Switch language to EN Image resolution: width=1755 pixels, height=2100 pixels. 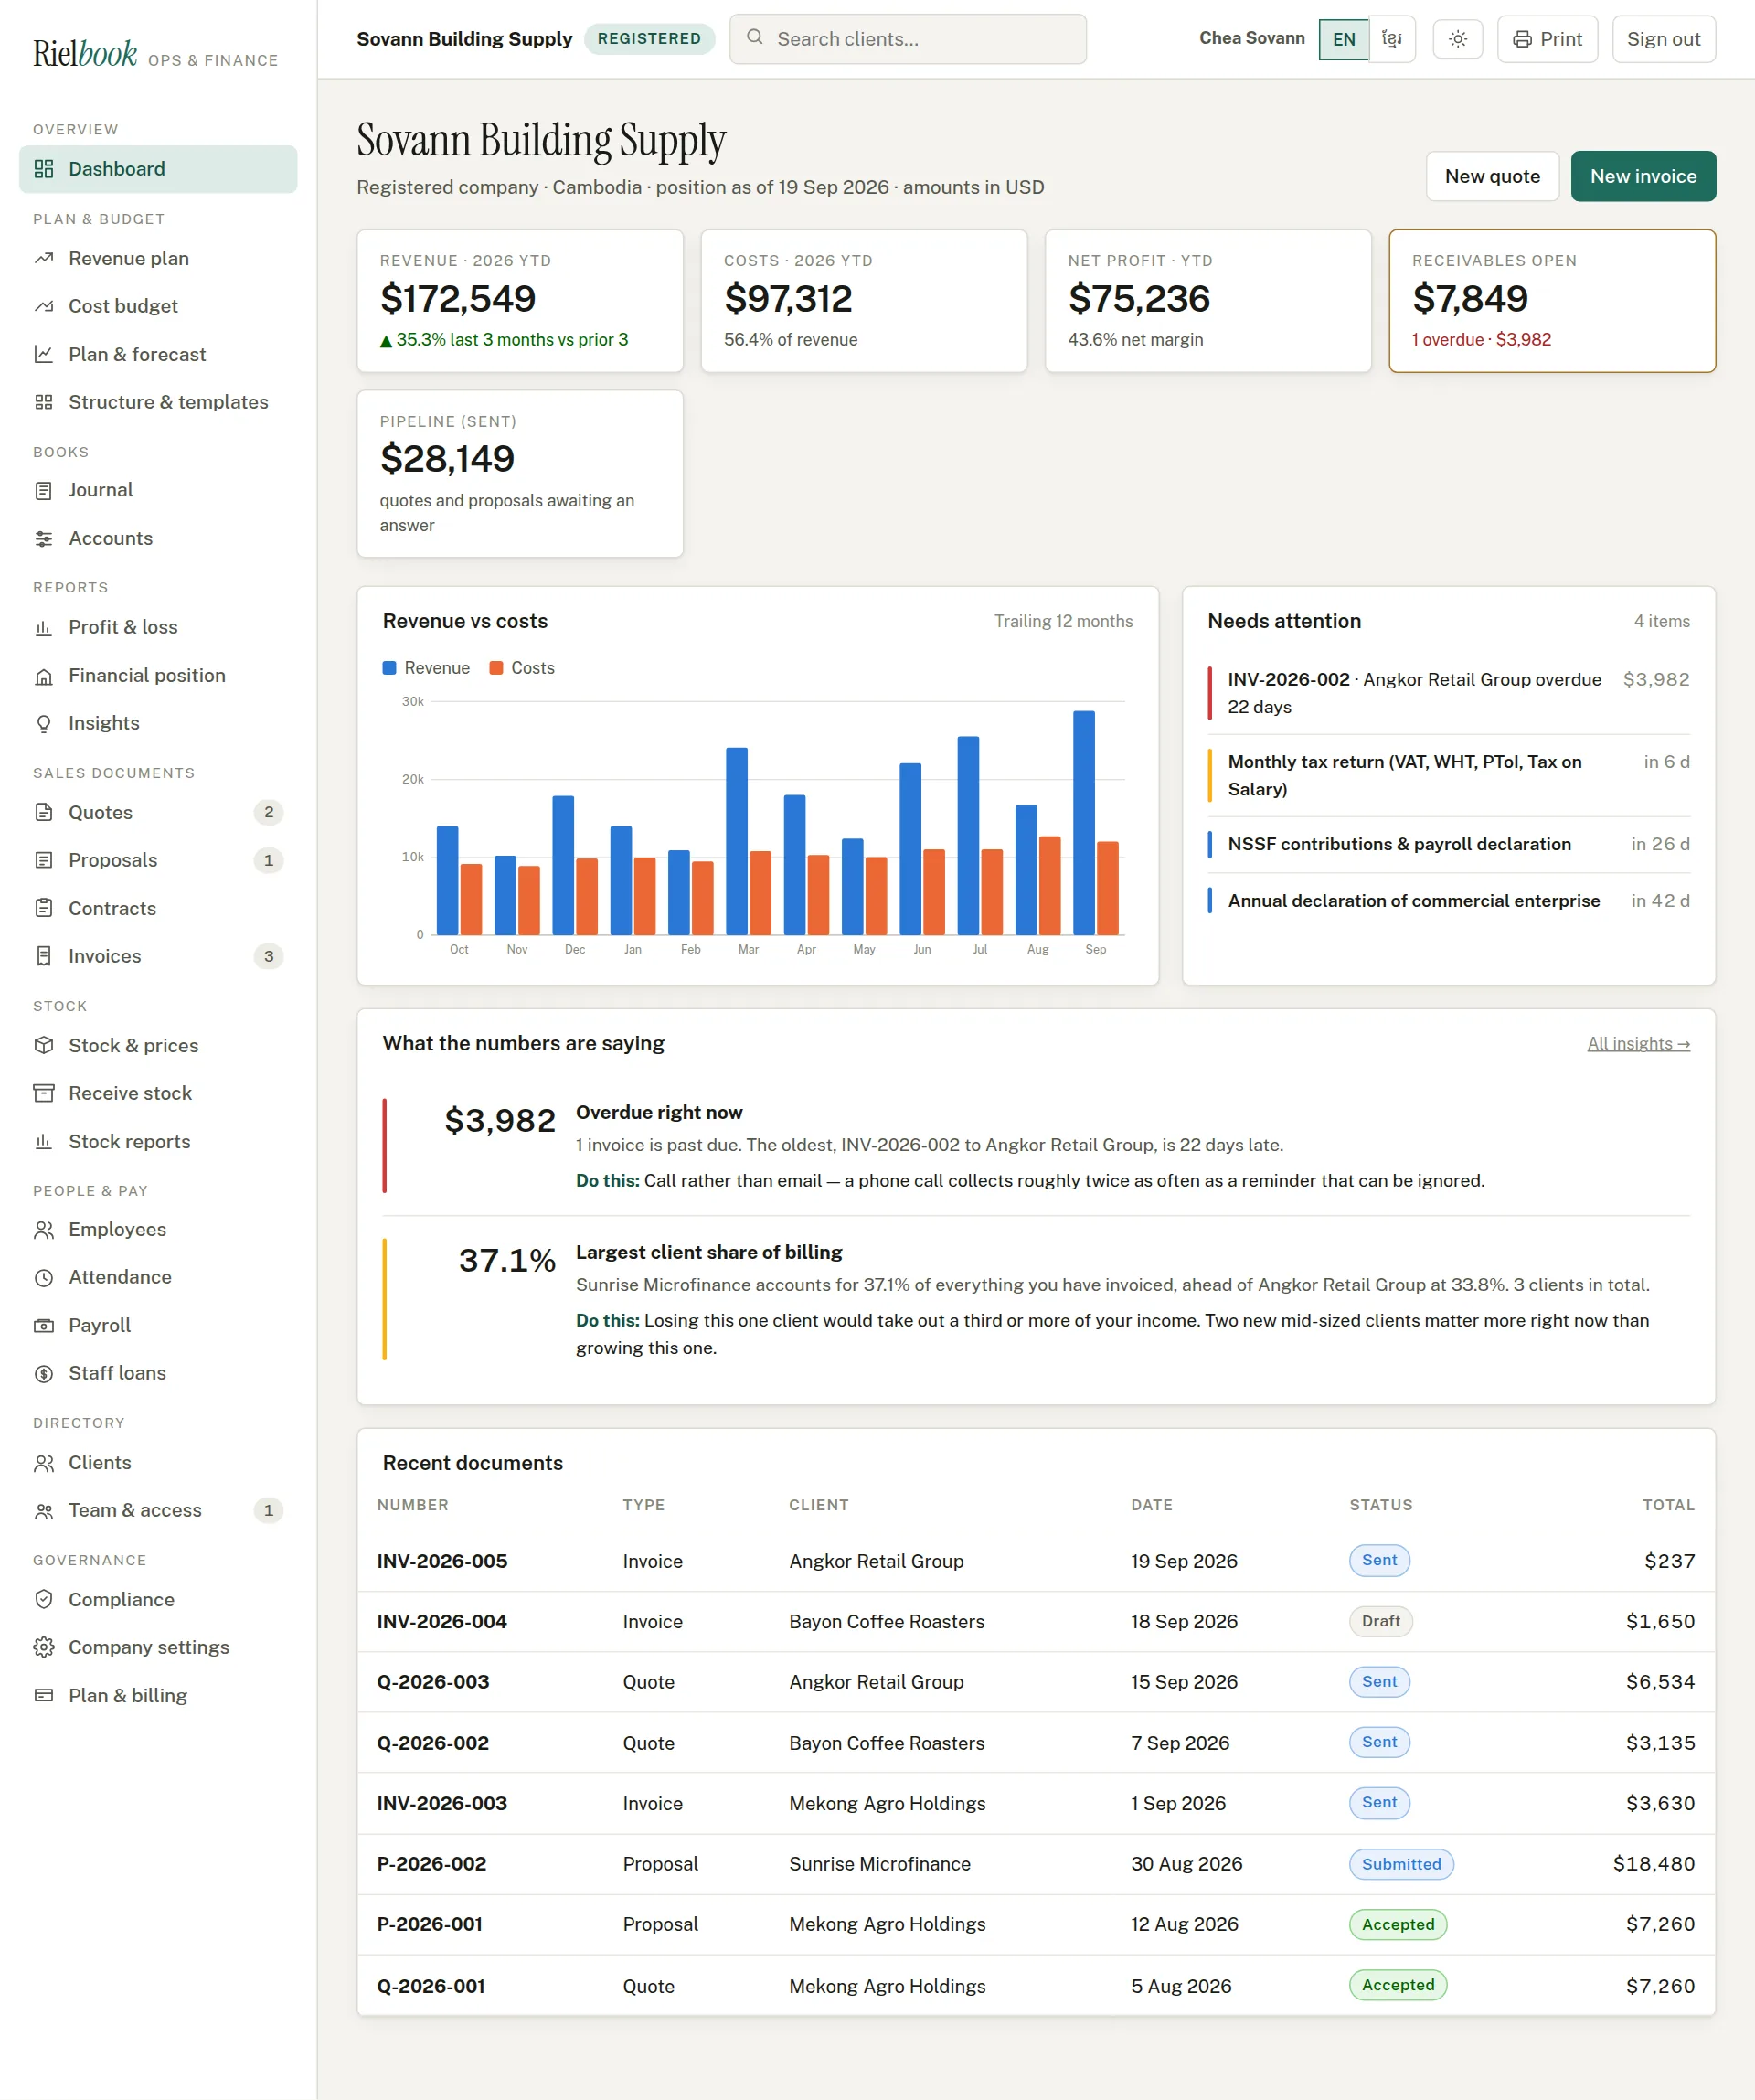coord(1343,39)
